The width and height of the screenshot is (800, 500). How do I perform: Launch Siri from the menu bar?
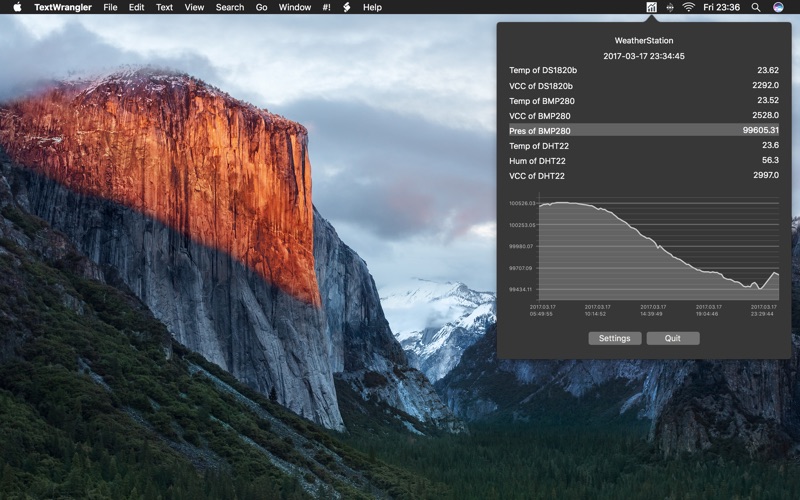pos(778,7)
